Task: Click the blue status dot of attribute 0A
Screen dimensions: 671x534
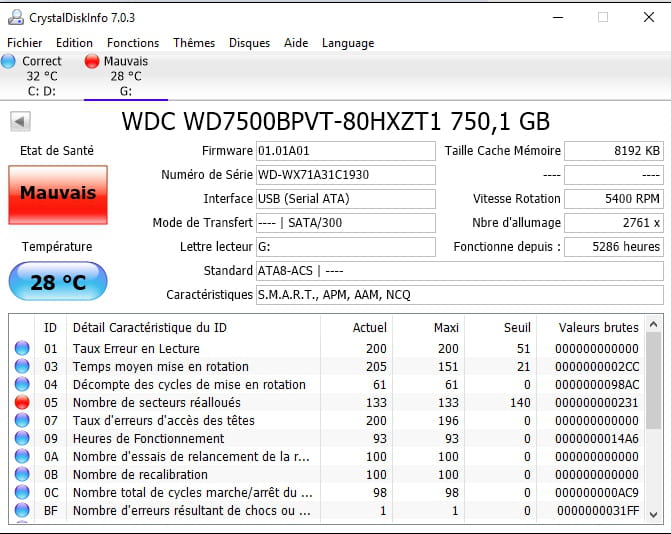Action: (x=22, y=456)
